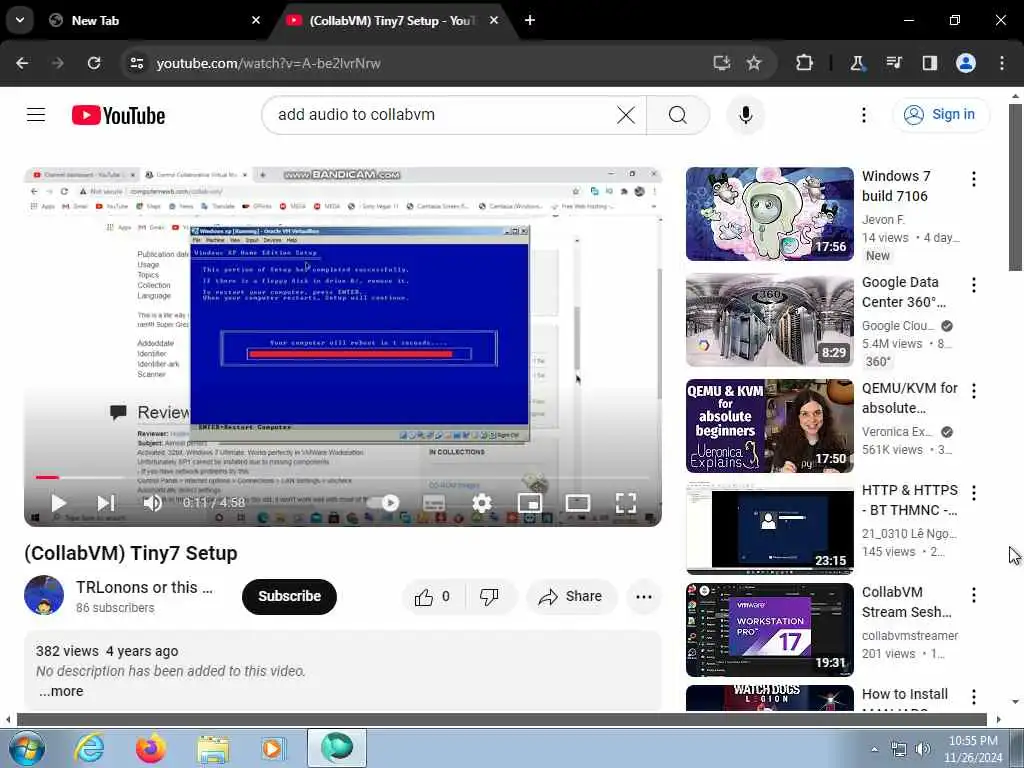Open Chrome three-dot menu
1024x768 pixels.
[1002, 63]
